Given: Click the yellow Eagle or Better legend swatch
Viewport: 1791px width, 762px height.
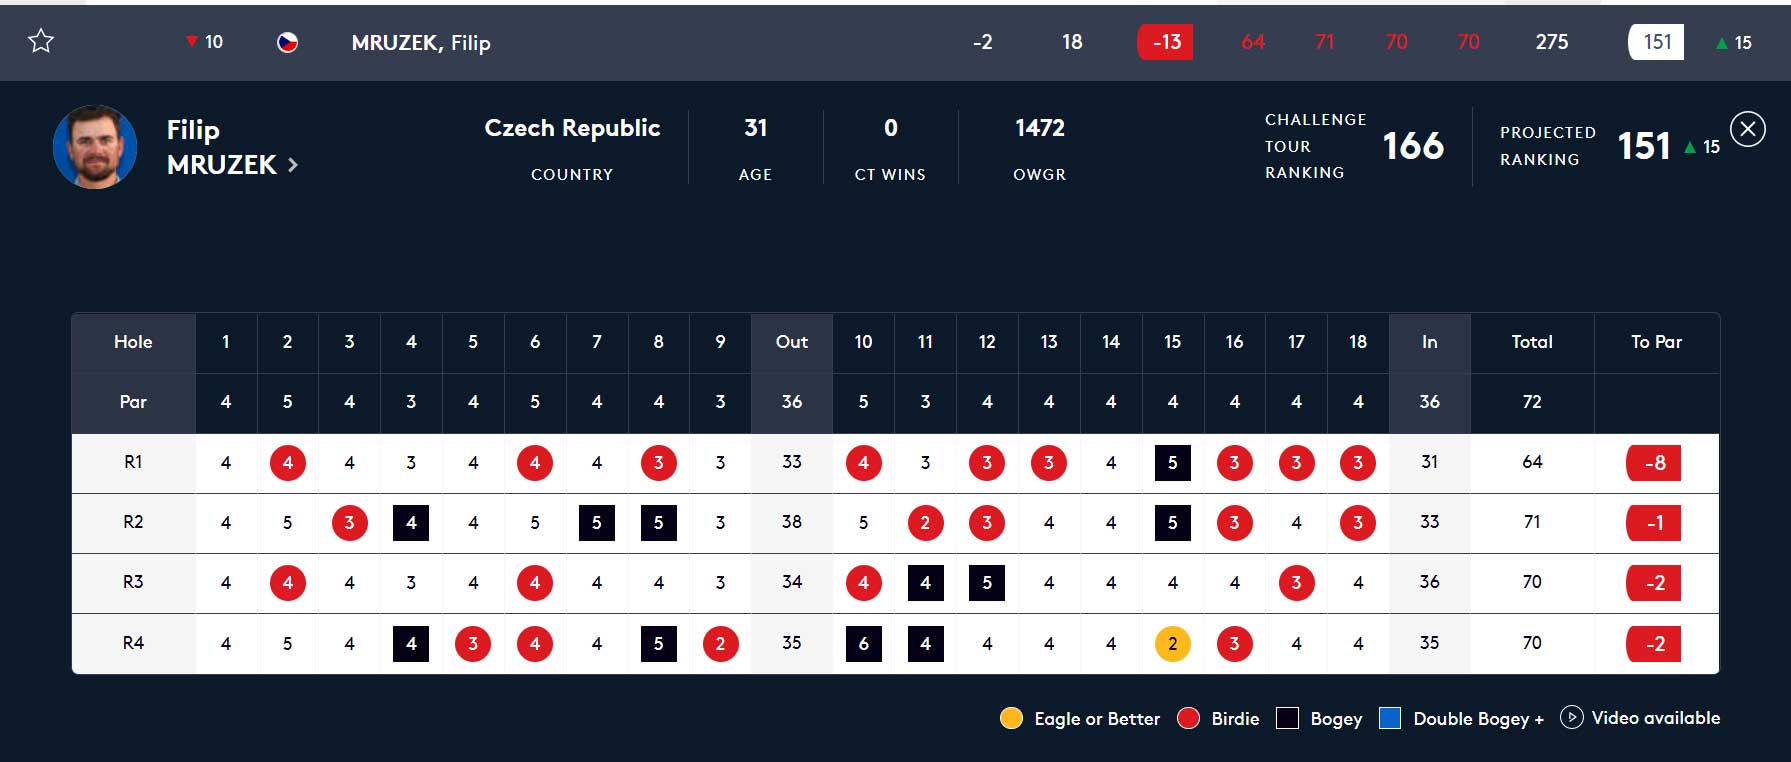Looking at the screenshot, I should 1011,718.
